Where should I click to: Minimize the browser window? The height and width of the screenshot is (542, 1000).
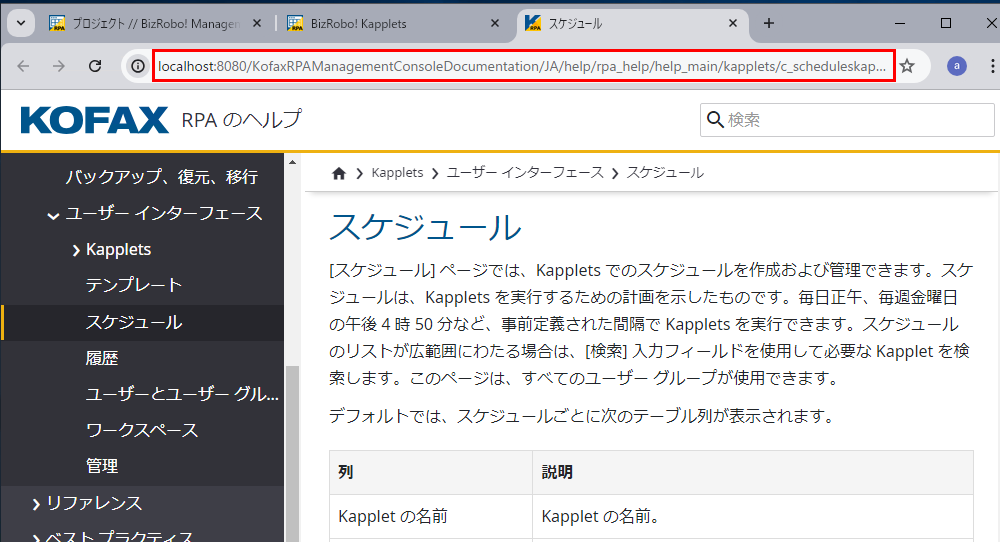[x=900, y=24]
